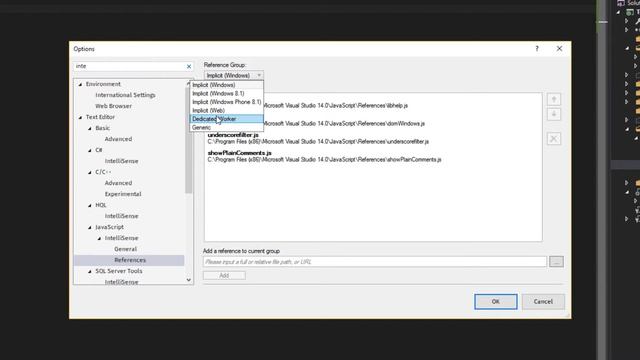This screenshot has width=640, height=360.
Task: Click the reference path input field
Action: pyautogui.click(x=375, y=262)
